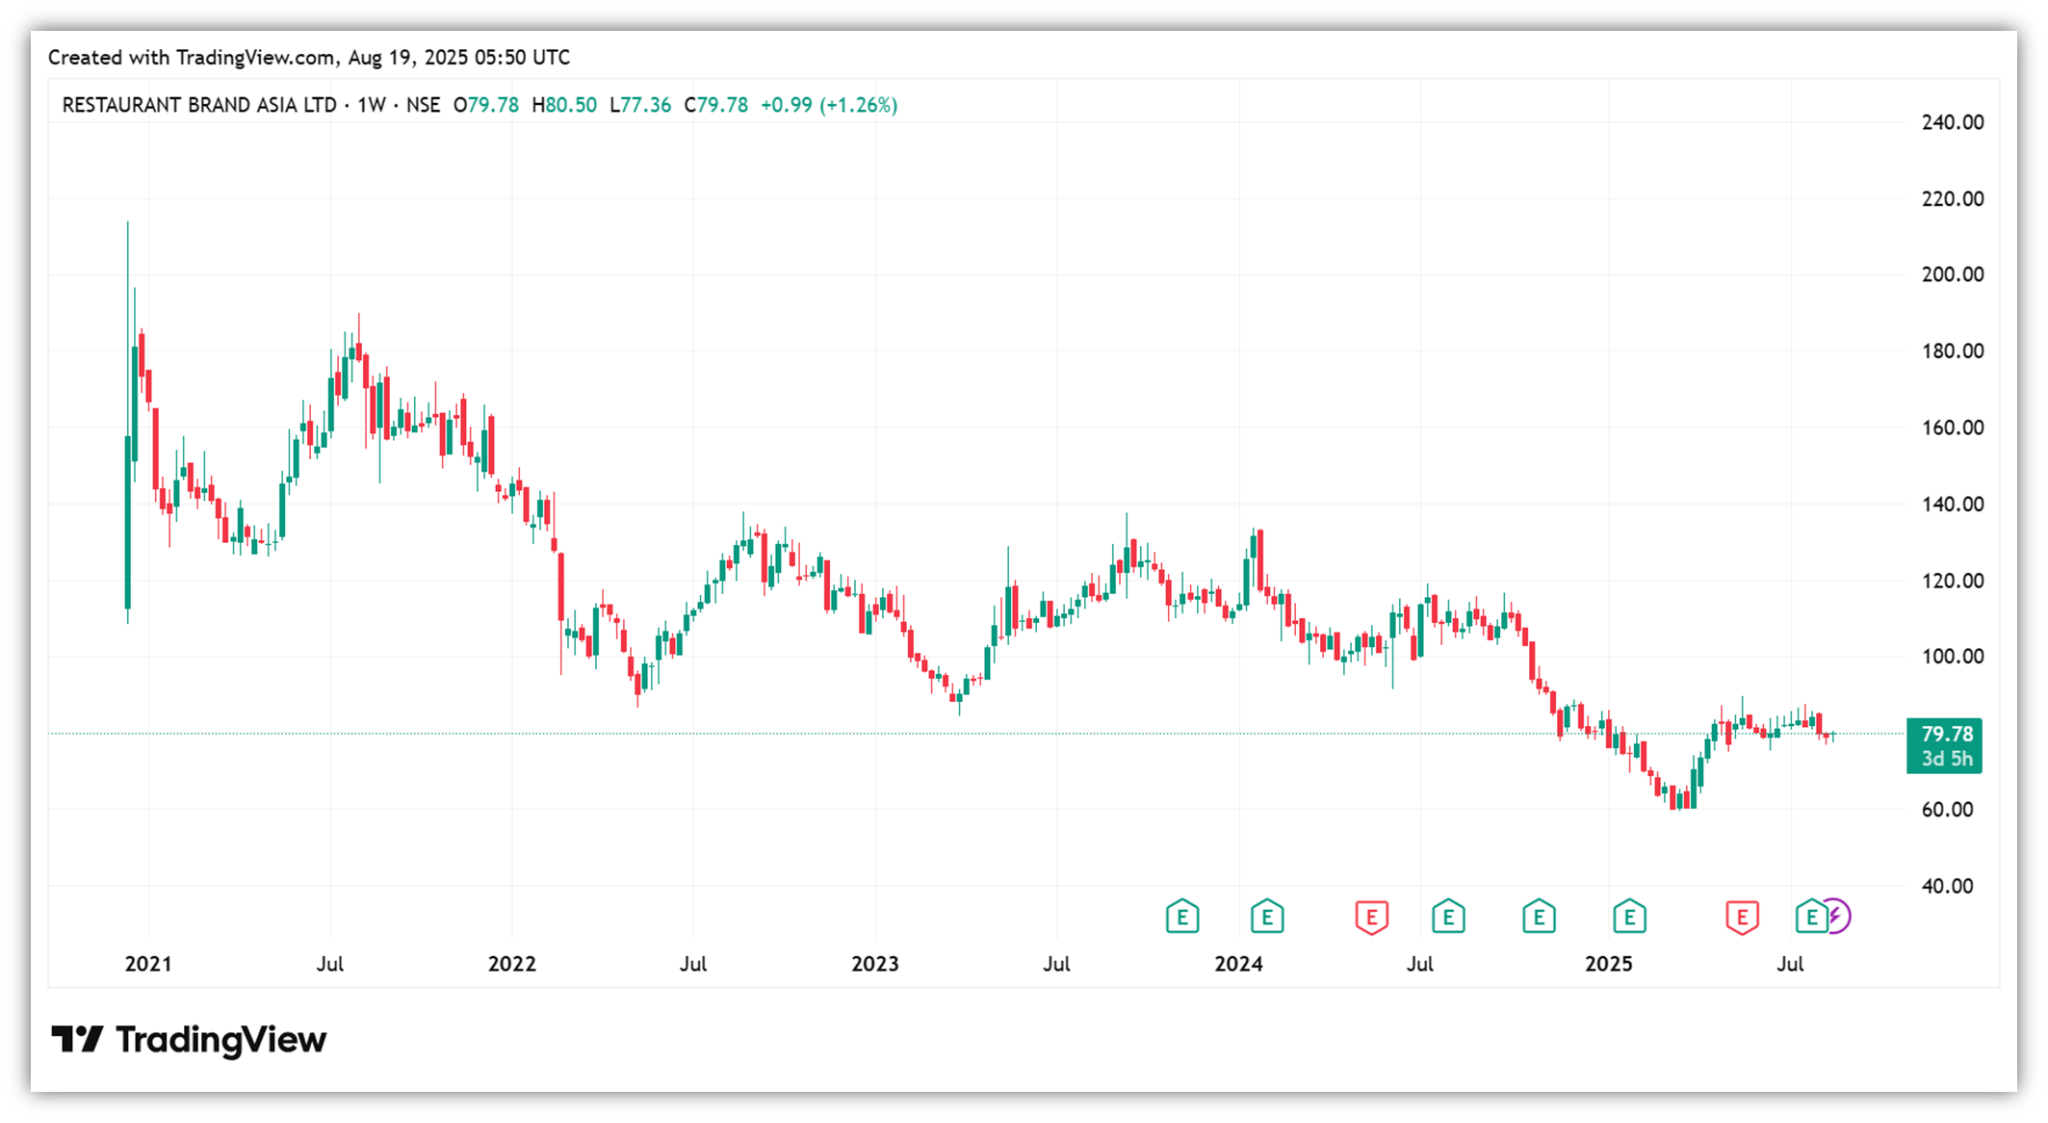Click the 100.00 level on price axis
This screenshot has height=1123, width=2048.
1952,657
